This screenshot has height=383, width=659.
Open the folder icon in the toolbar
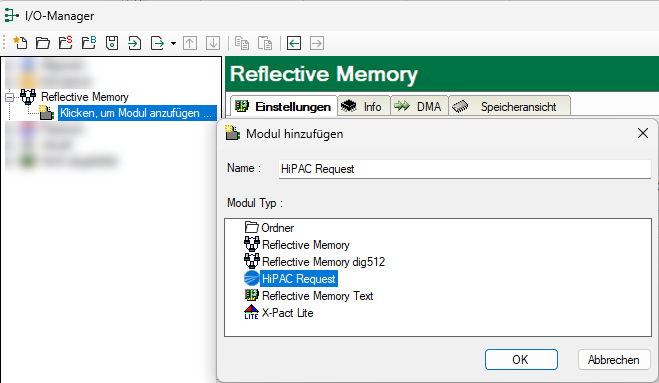click(42, 43)
